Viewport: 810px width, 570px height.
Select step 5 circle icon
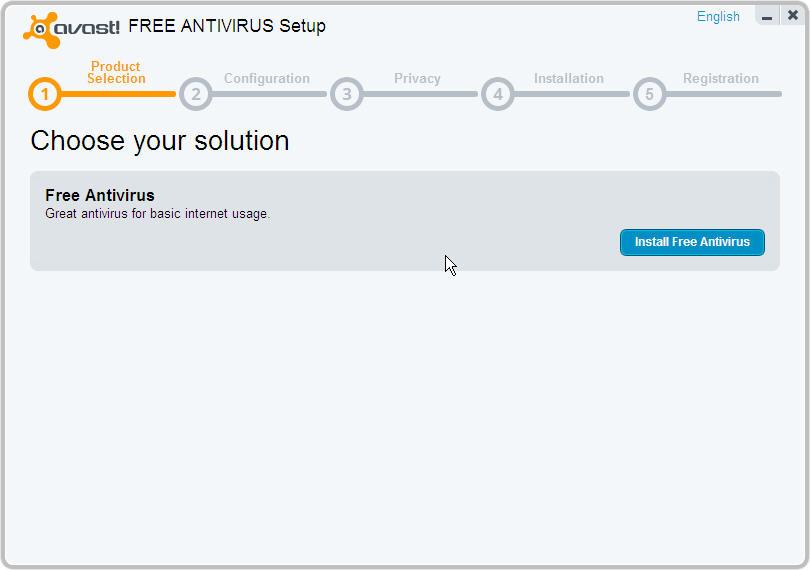pyautogui.click(x=649, y=94)
